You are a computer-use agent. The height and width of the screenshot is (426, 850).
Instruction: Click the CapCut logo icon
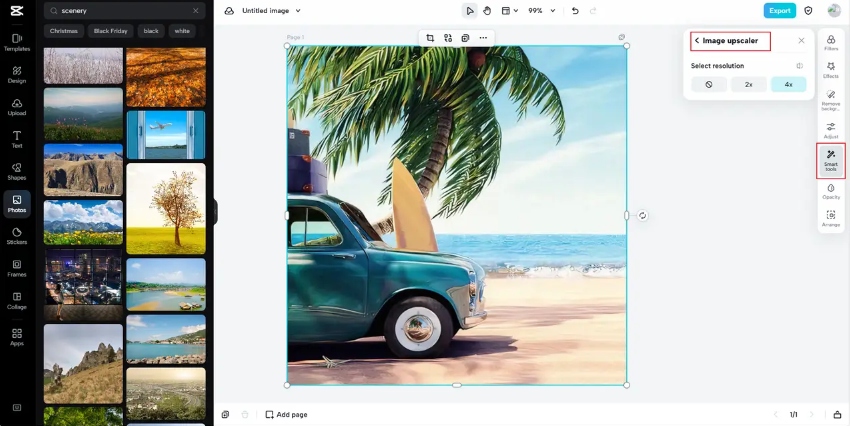click(x=17, y=11)
